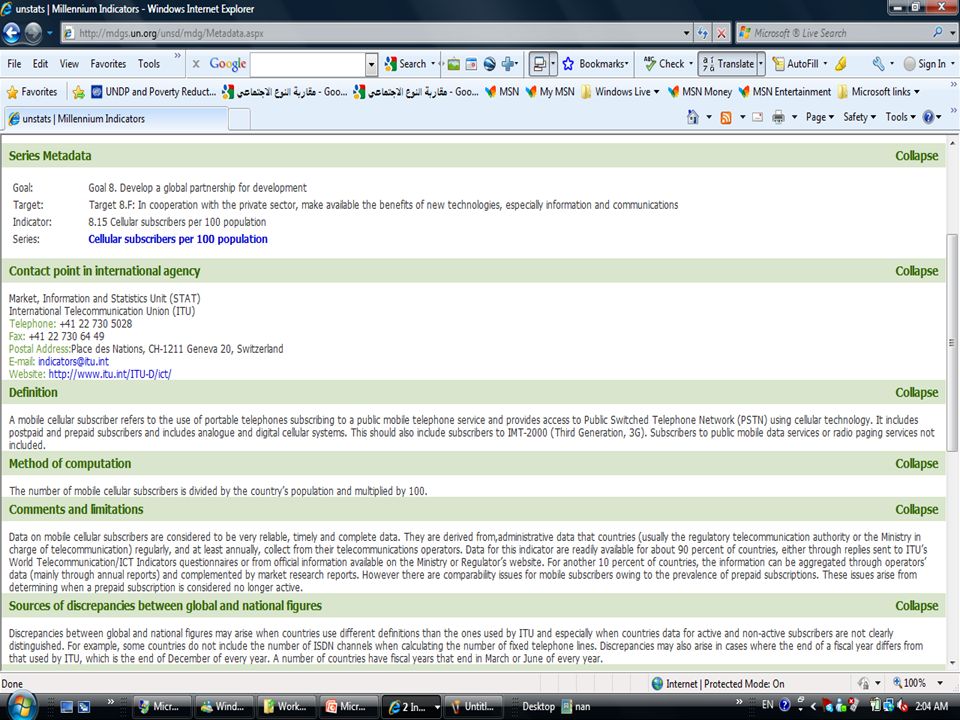
Task: Open the Windows Start orb
Action: [x=21, y=706]
